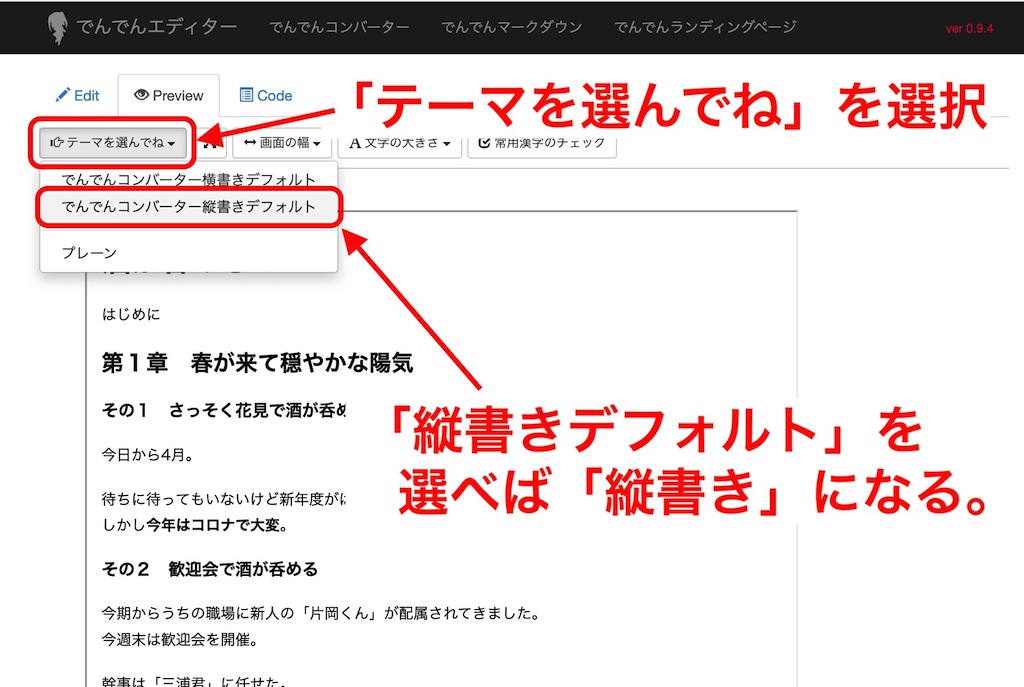
Task: Select the プレーン theme option
Action: [89, 253]
